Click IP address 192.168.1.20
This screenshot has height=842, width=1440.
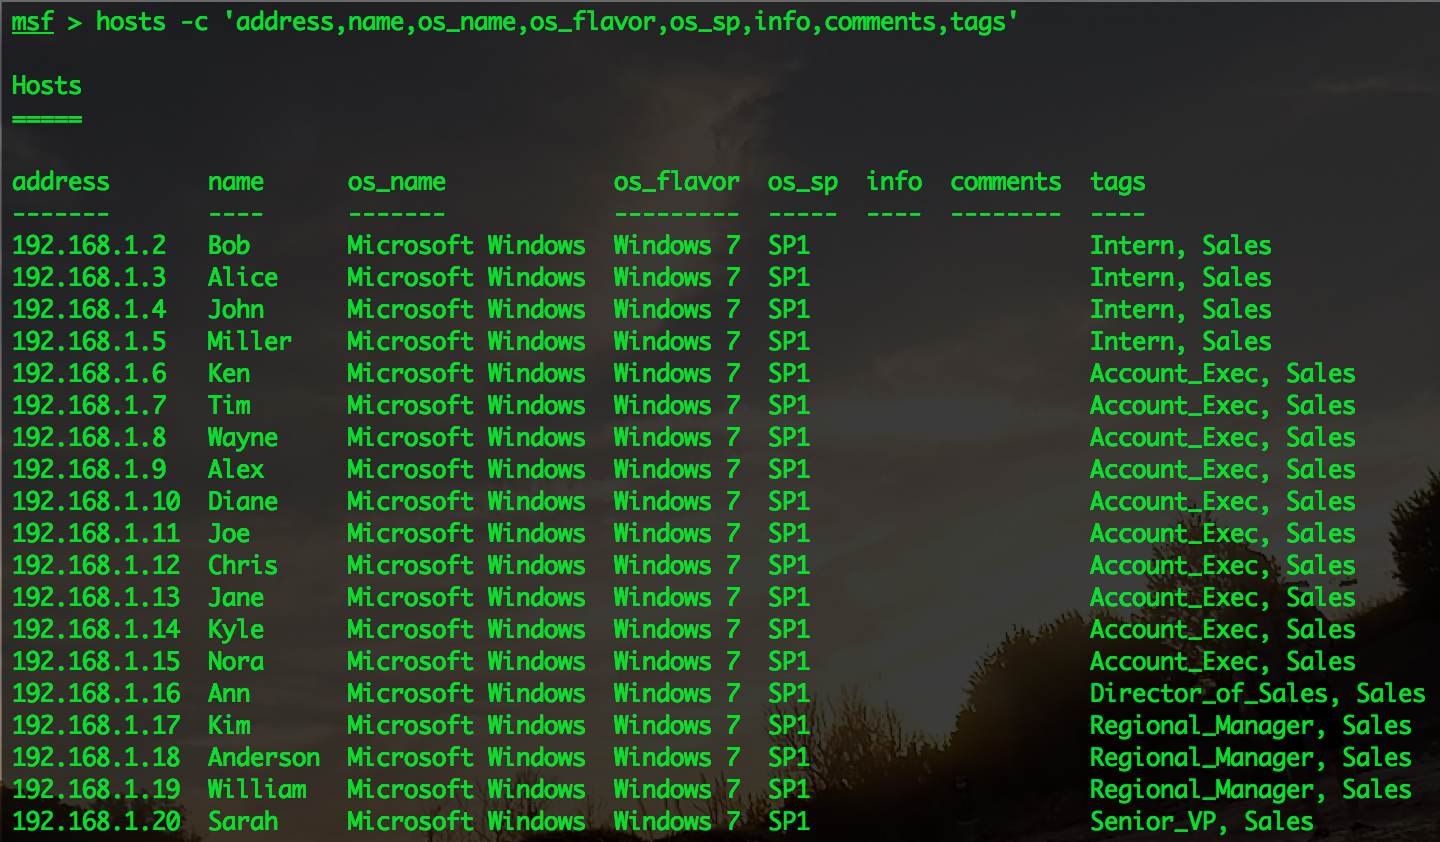(x=96, y=822)
